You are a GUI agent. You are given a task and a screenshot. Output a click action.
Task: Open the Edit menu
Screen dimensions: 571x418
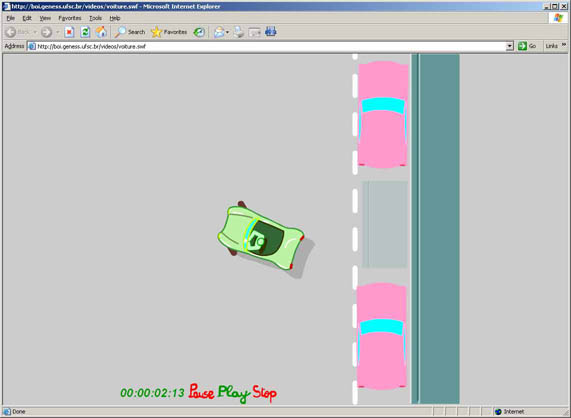27,18
